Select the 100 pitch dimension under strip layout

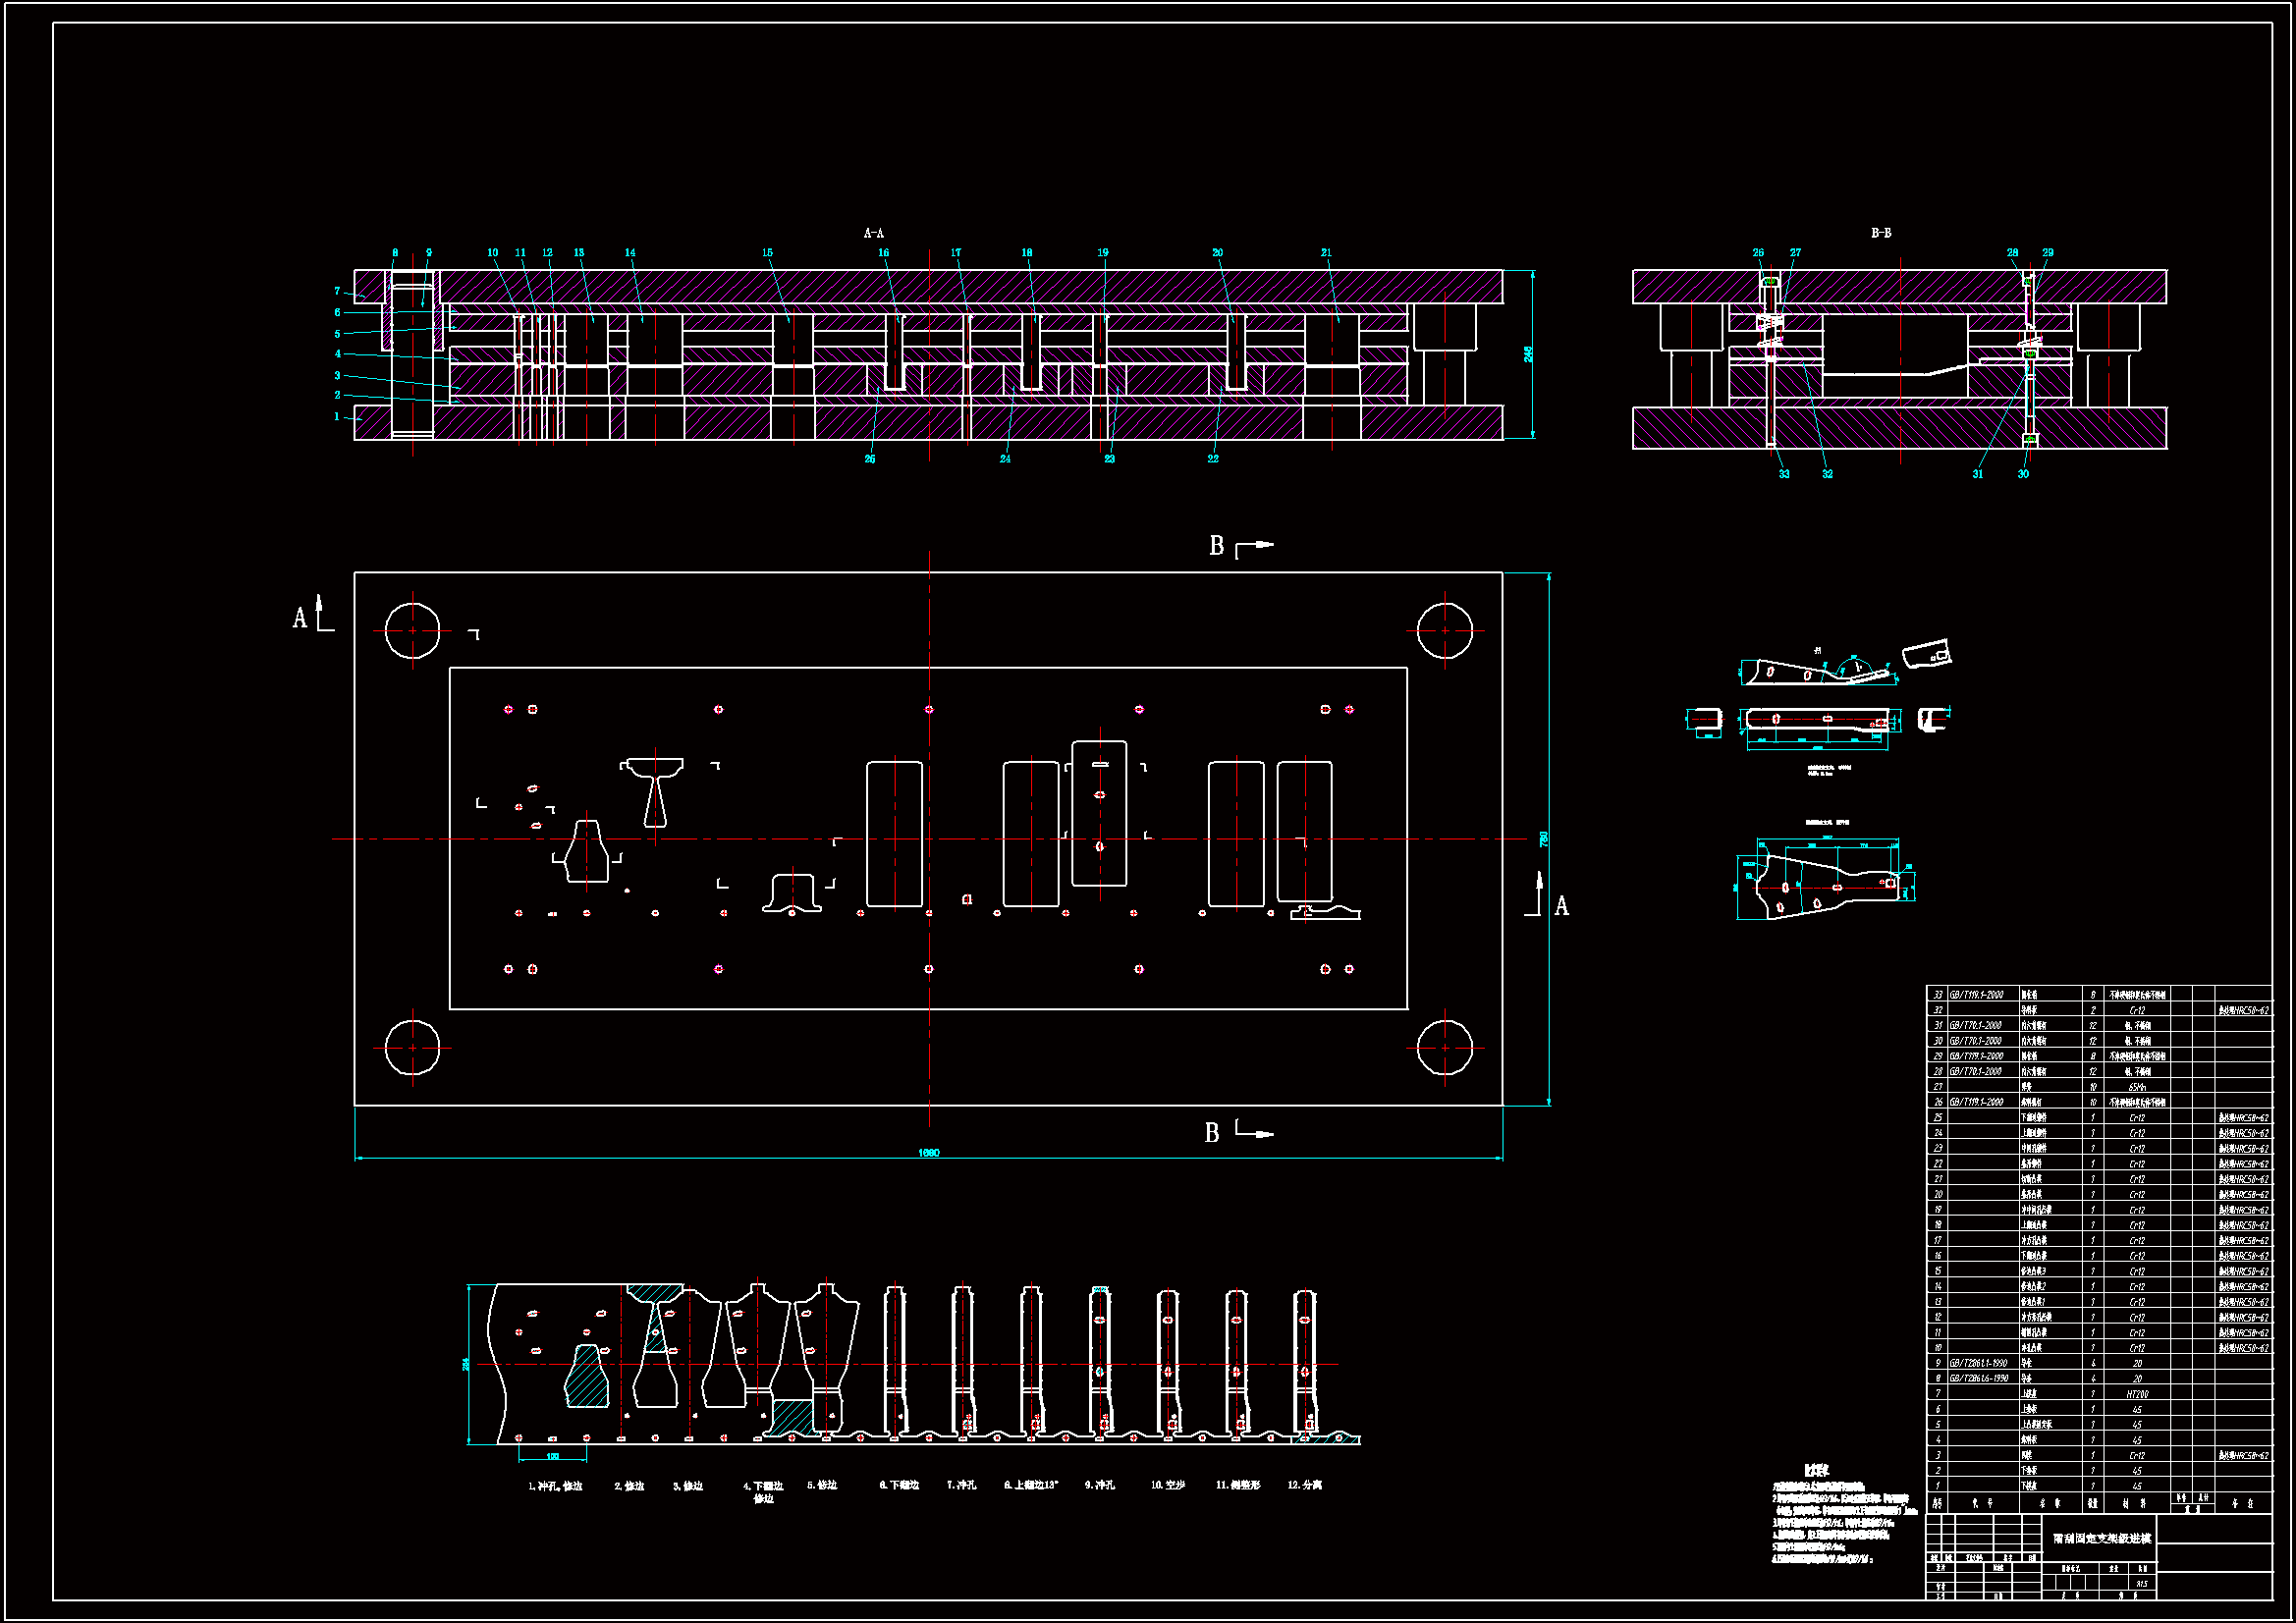tap(552, 1456)
